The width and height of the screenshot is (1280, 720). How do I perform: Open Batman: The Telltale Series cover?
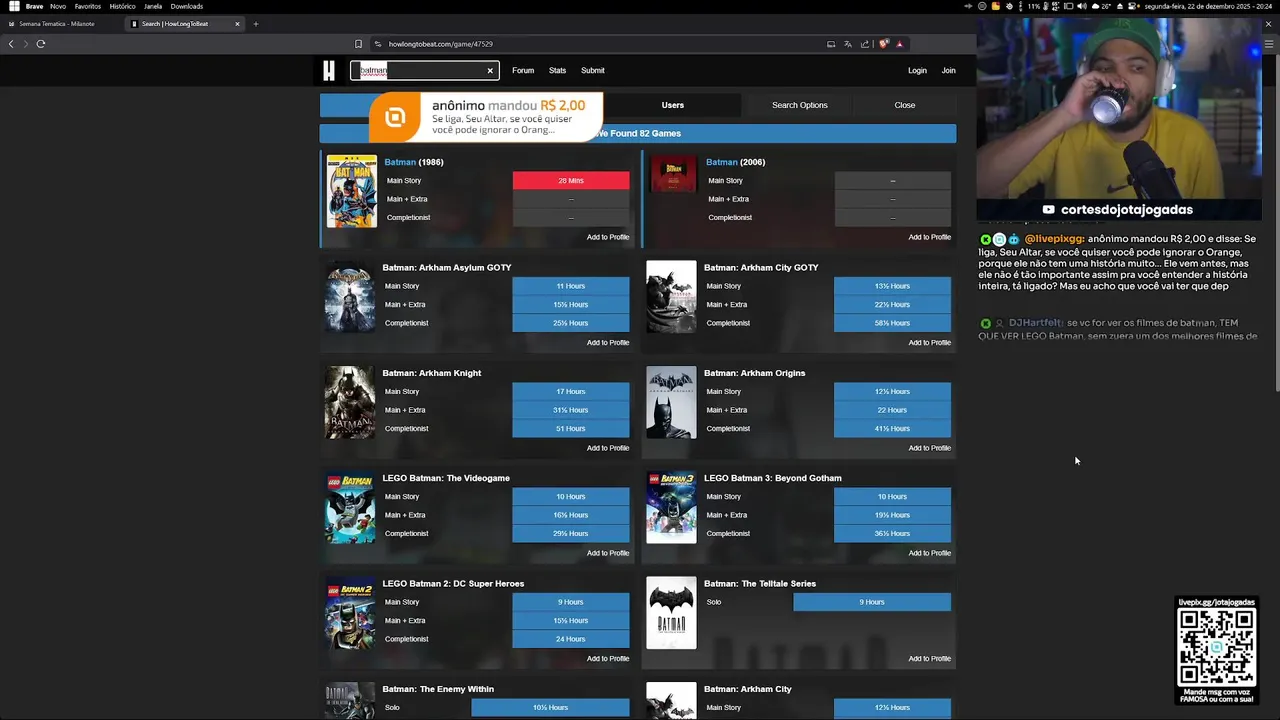pyautogui.click(x=671, y=613)
